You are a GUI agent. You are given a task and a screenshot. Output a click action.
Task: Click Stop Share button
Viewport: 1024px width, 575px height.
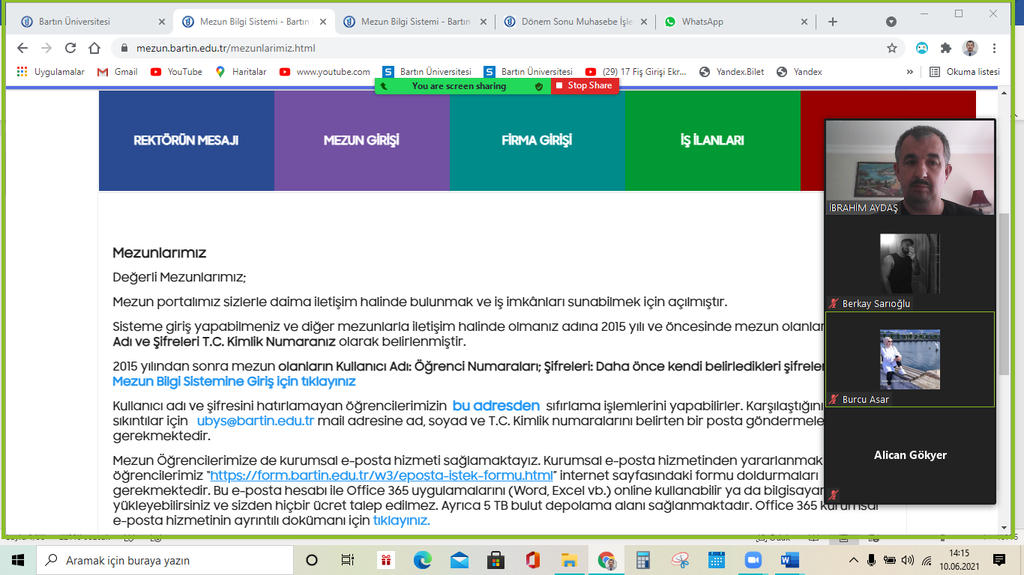point(584,86)
